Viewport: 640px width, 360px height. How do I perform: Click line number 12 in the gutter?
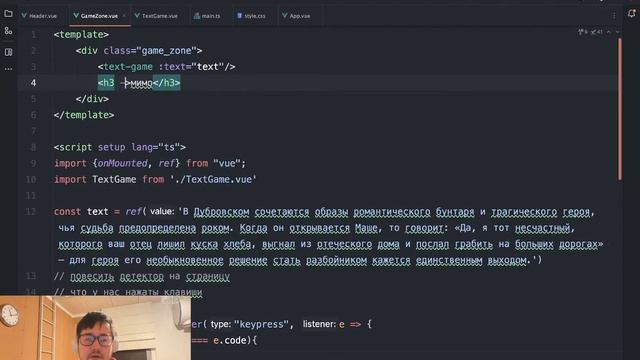click(x=31, y=212)
